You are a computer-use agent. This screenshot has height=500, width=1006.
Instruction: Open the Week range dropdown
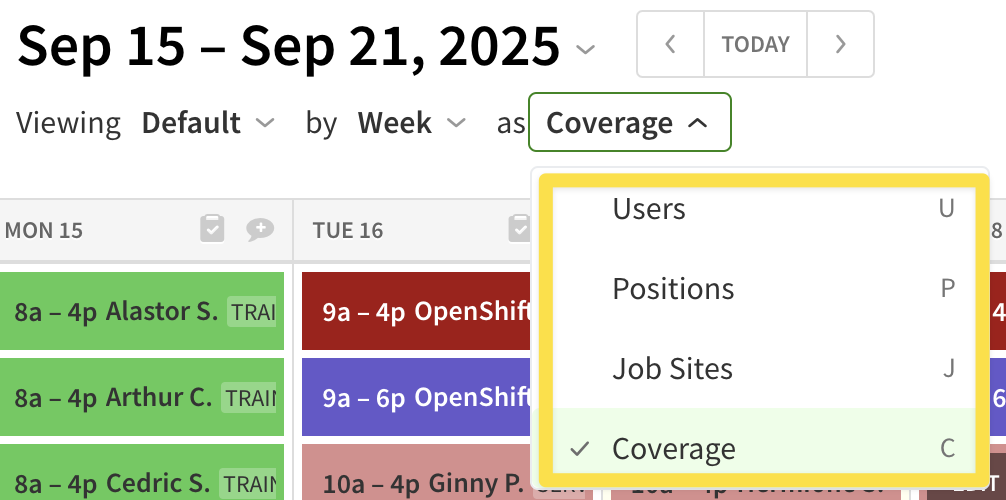coord(412,124)
